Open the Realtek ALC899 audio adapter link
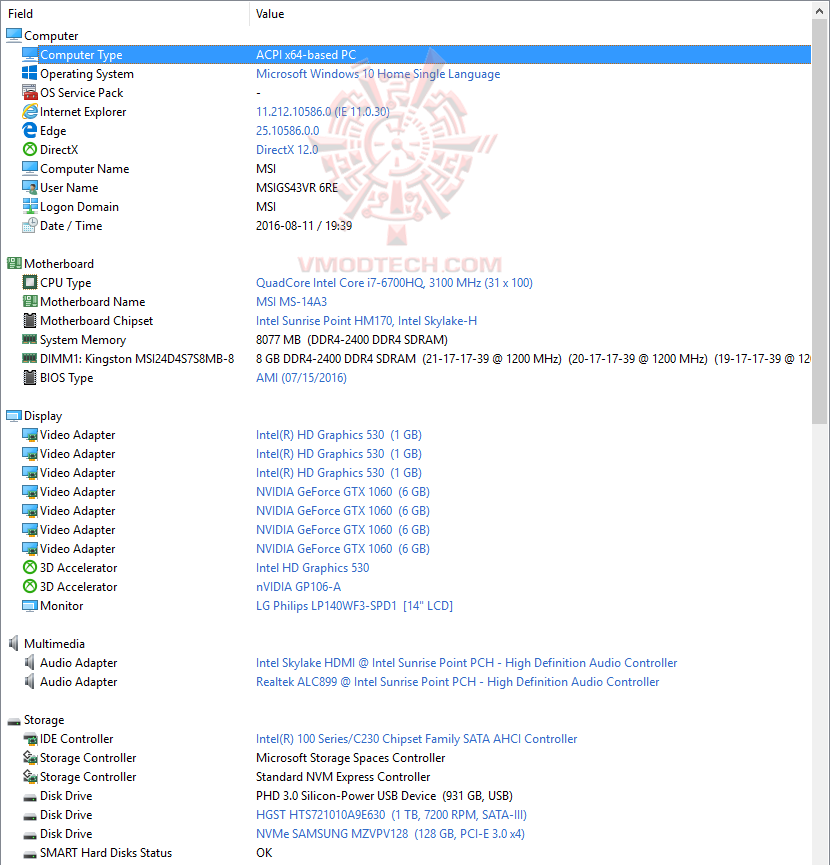The width and height of the screenshot is (830, 865). 457,682
